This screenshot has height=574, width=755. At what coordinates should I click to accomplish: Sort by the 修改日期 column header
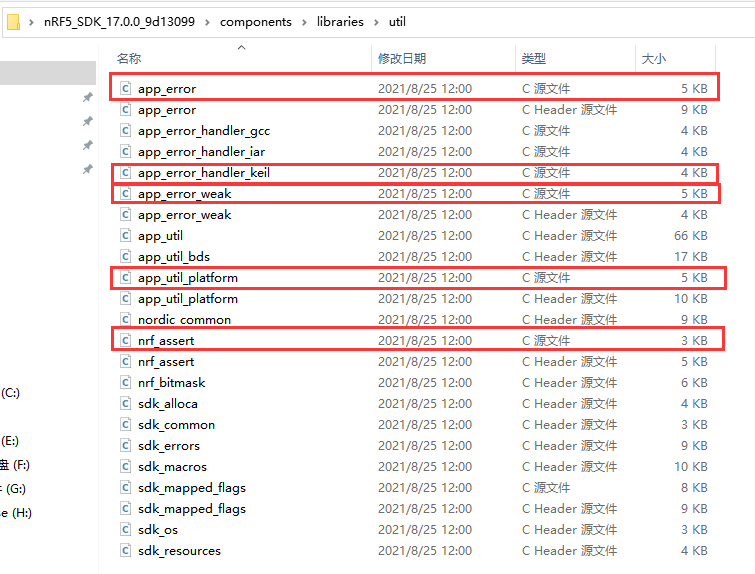402,59
